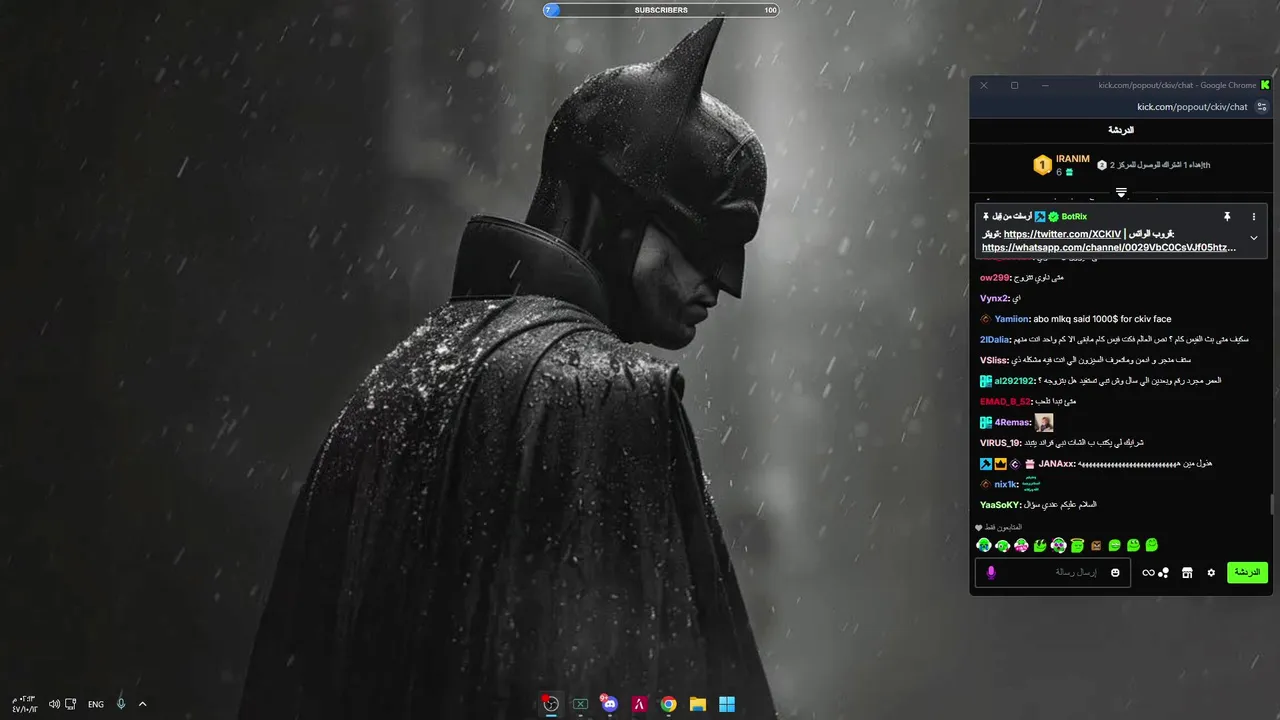Open the twitter.com/XCKIV link

pyautogui.click(x=1062, y=234)
